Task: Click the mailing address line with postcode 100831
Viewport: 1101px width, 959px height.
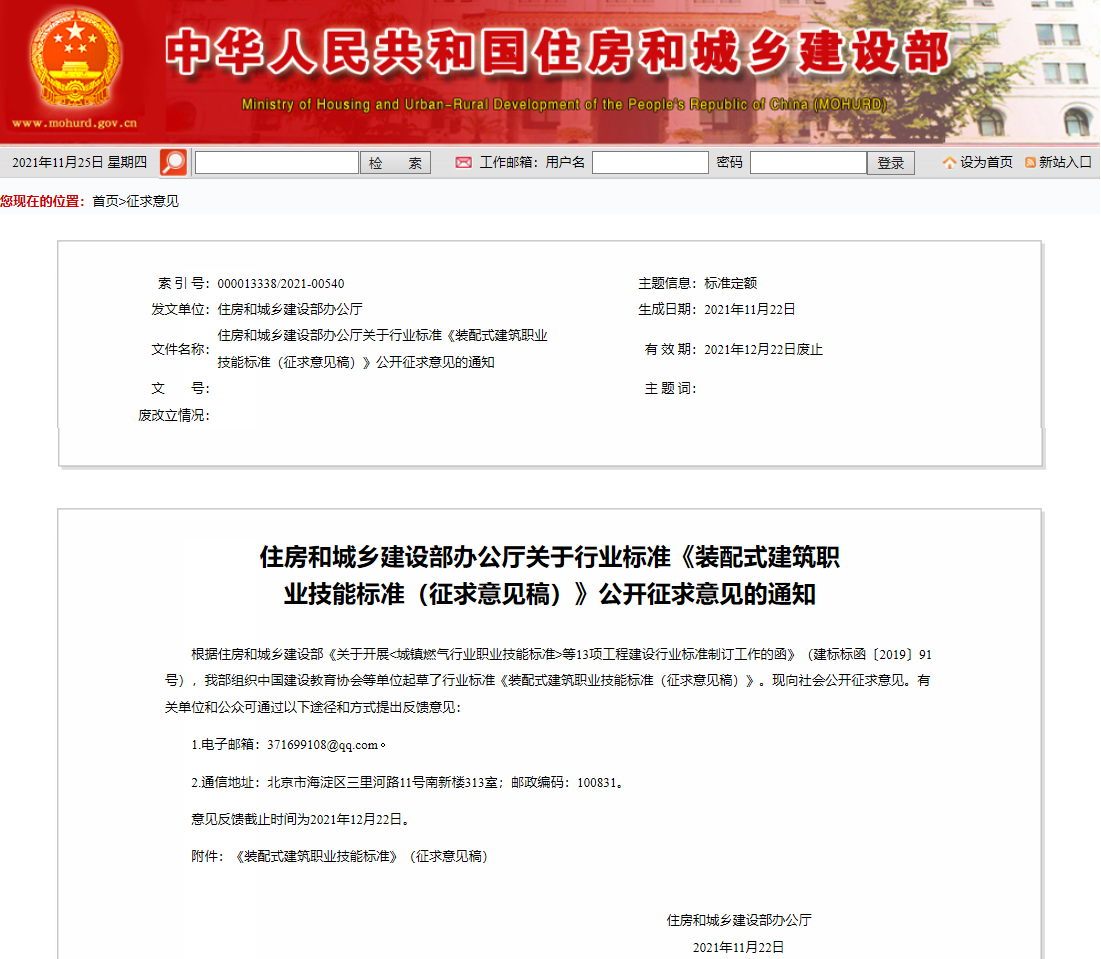Action: tap(407, 783)
